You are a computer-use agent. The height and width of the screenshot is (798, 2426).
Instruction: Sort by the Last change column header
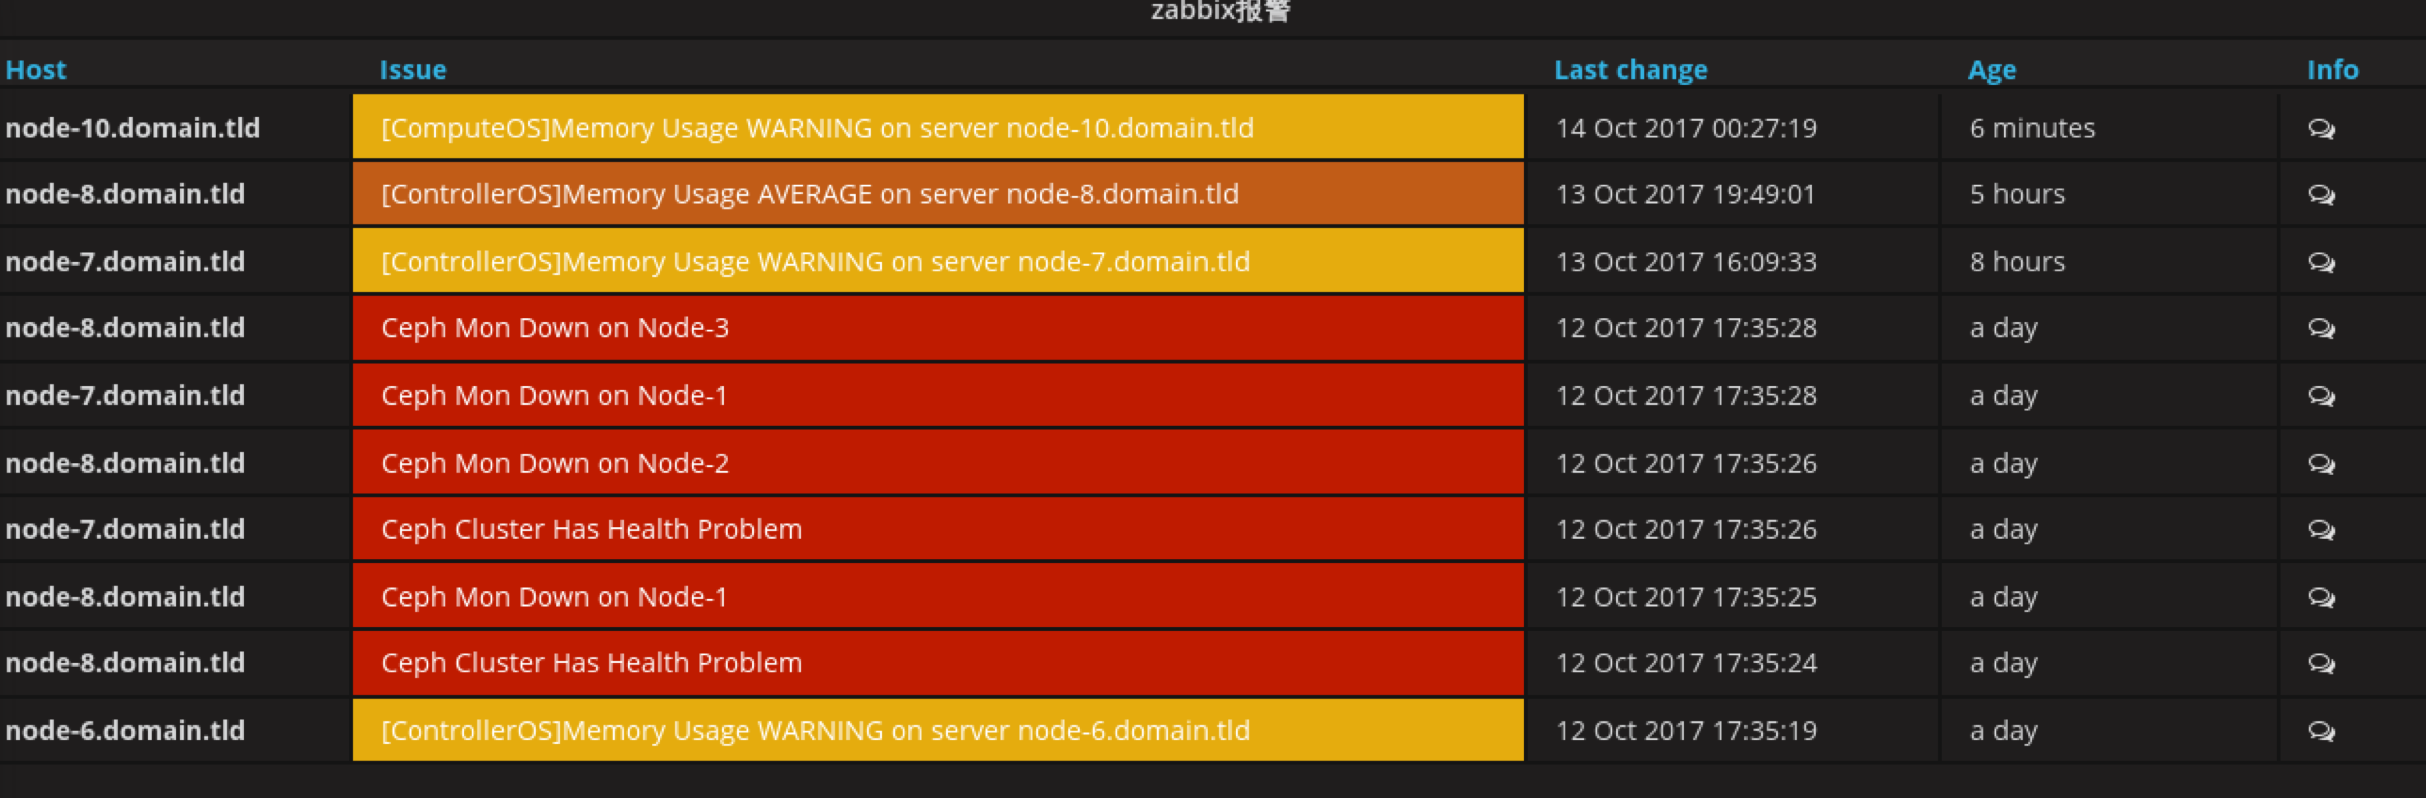click(x=1630, y=70)
